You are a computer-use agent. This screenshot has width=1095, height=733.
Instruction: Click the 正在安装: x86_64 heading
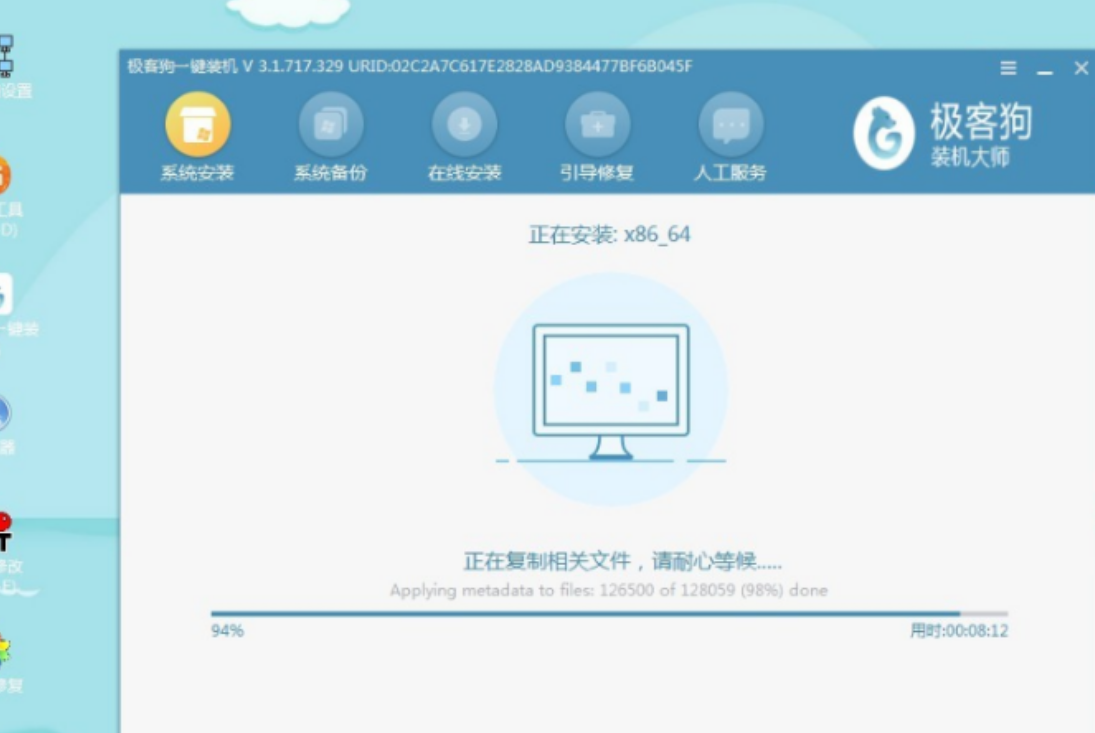tap(609, 235)
